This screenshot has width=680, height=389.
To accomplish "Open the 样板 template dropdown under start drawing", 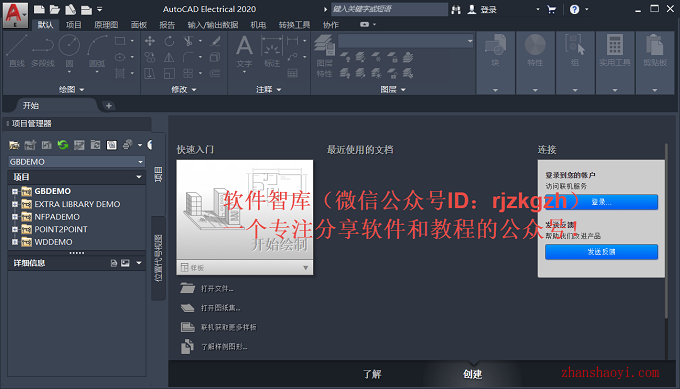I will click(x=245, y=268).
